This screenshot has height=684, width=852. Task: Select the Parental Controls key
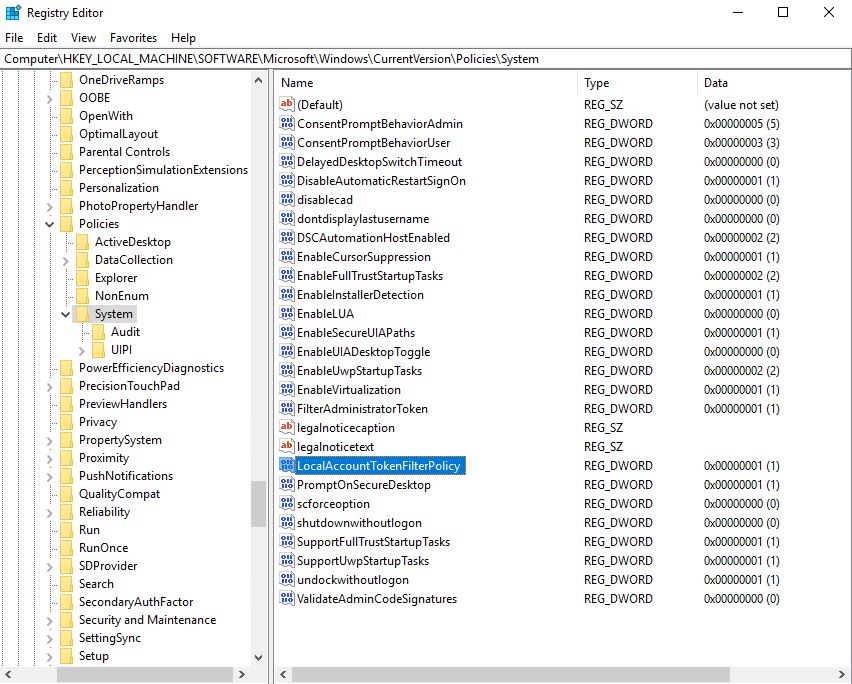pyautogui.click(x=124, y=152)
